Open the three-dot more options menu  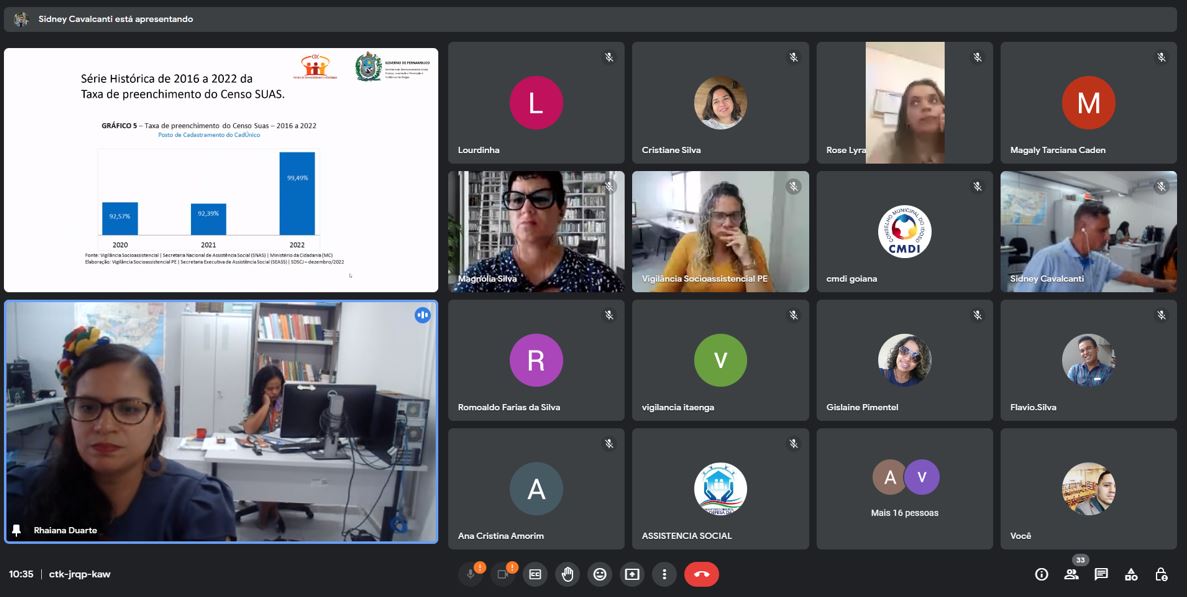tap(664, 574)
